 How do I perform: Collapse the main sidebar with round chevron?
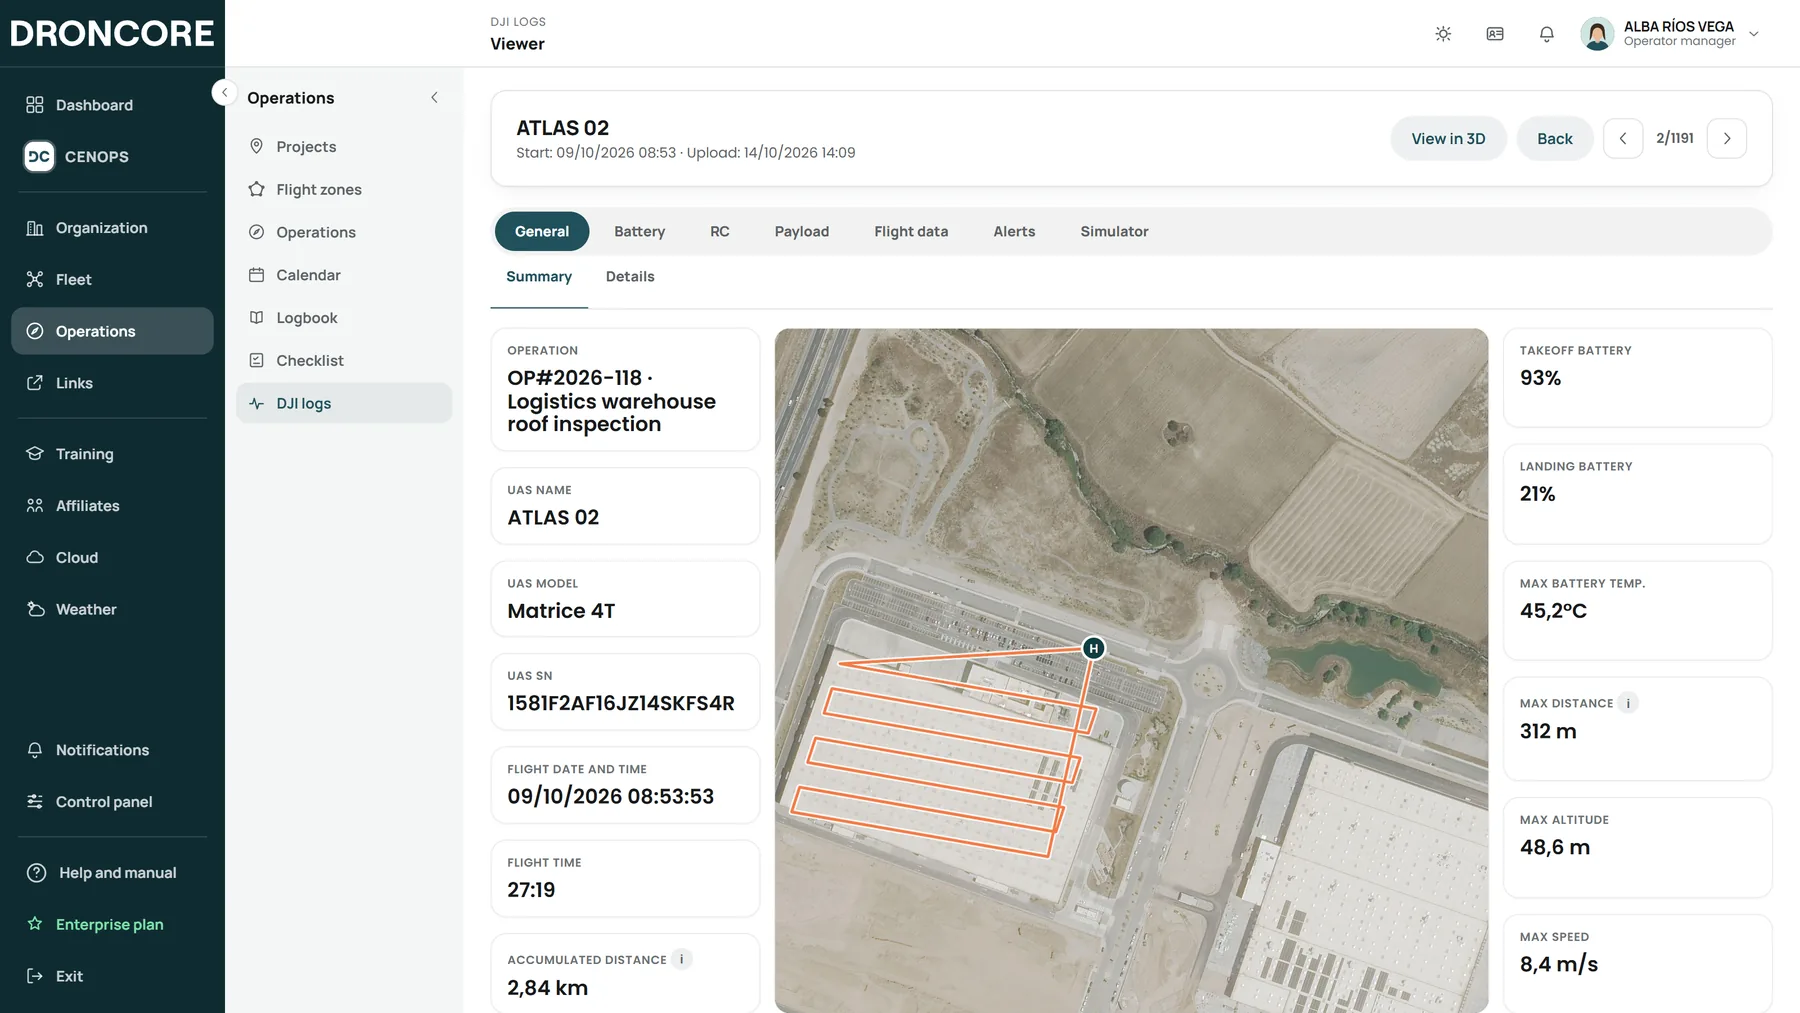tap(224, 92)
